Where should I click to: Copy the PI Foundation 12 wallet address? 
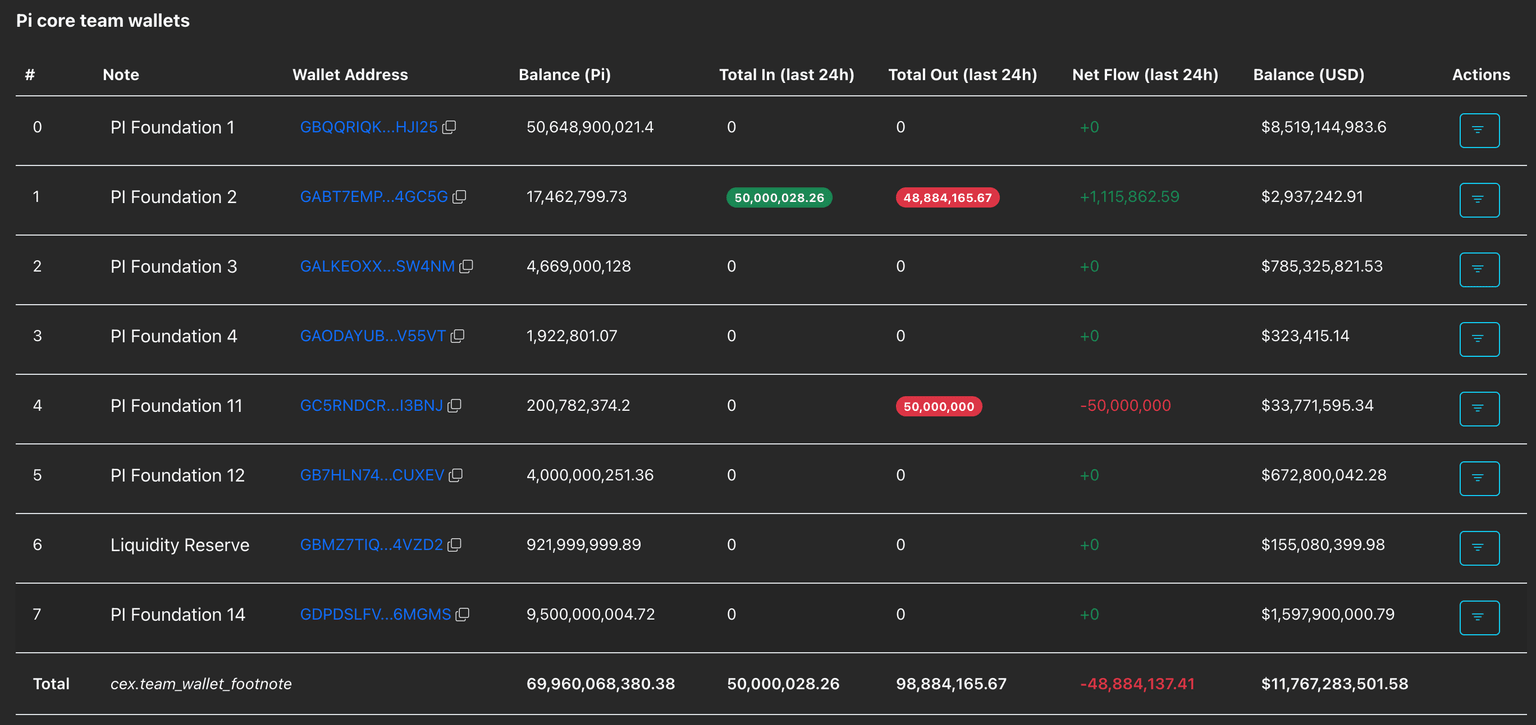(455, 476)
